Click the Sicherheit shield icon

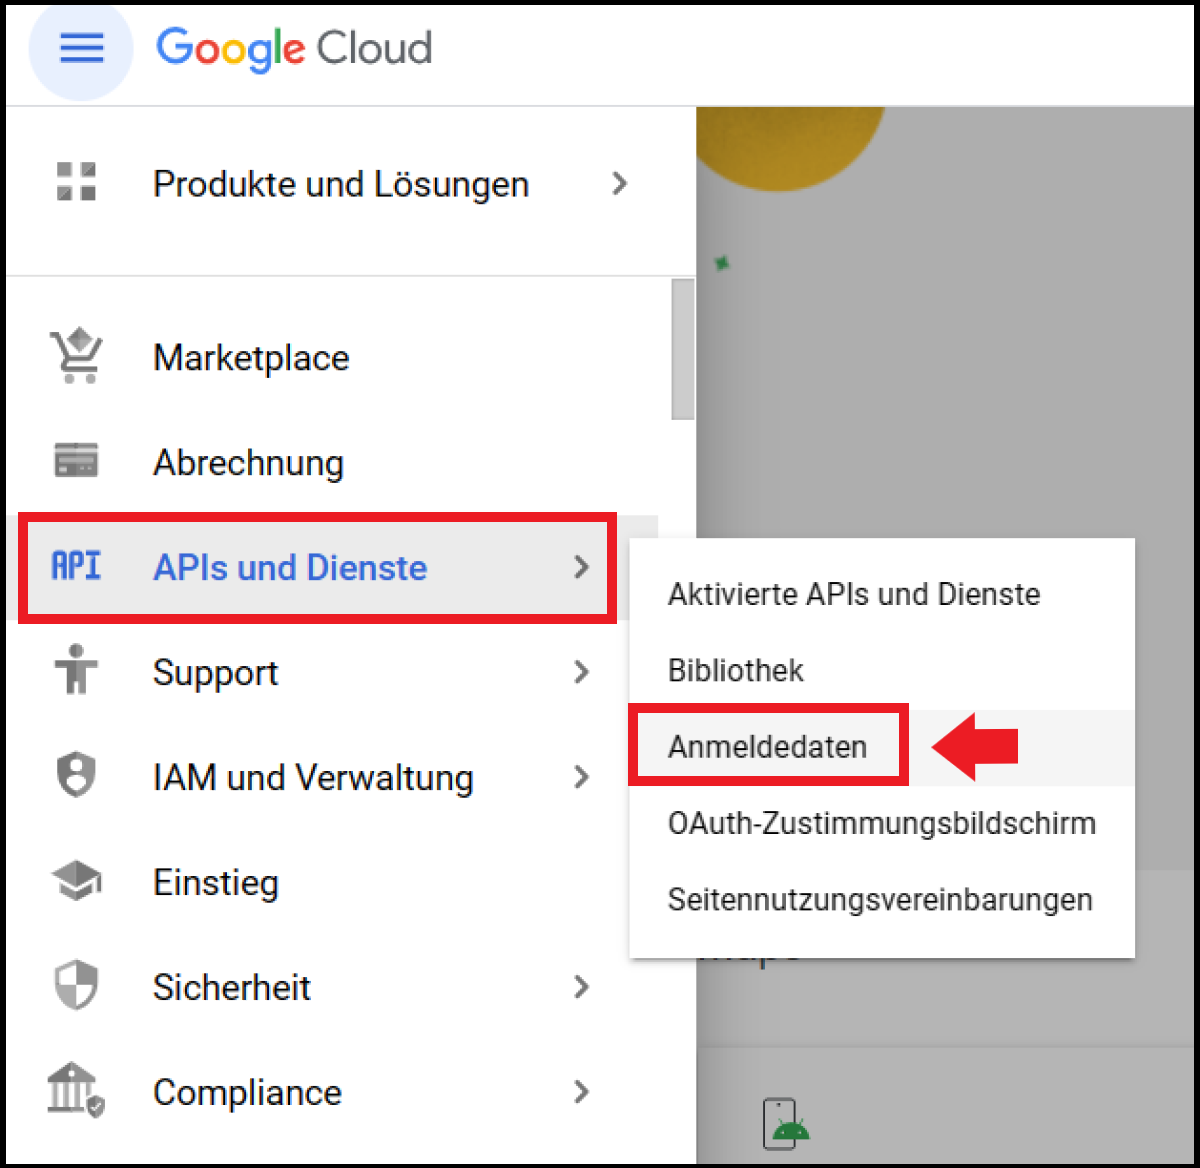[x=77, y=986]
